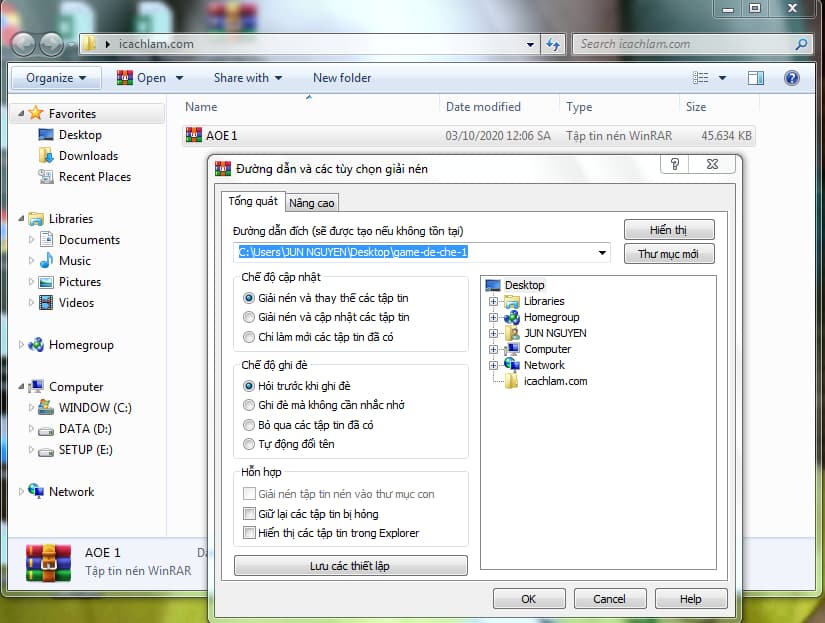Click the DATA (D:) drive icon

pos(46,430)
